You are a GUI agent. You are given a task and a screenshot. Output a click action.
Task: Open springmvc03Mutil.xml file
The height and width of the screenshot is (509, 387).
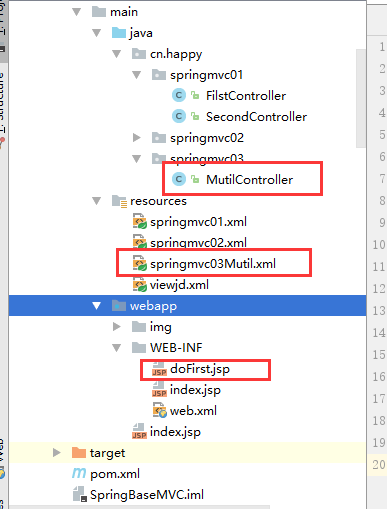click(x=213, y=264)
